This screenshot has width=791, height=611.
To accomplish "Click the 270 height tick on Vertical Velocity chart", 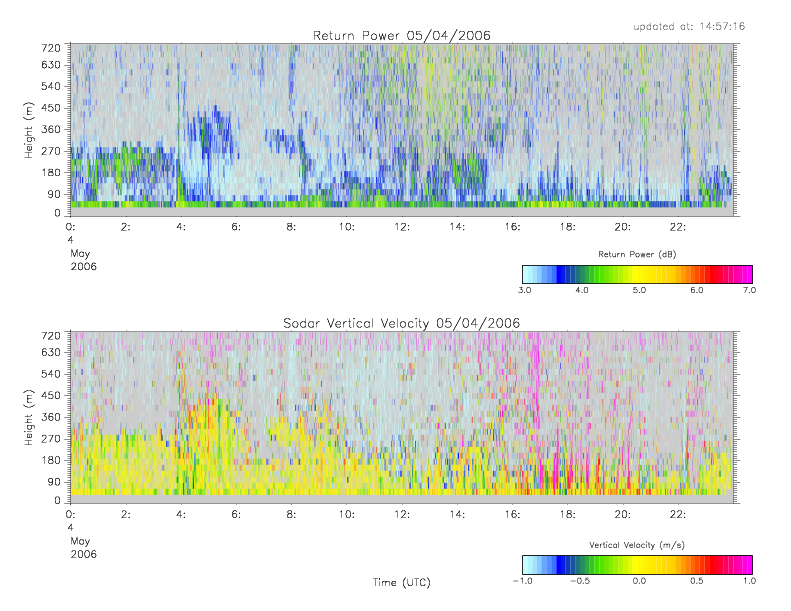I will [x=51, y=438].
